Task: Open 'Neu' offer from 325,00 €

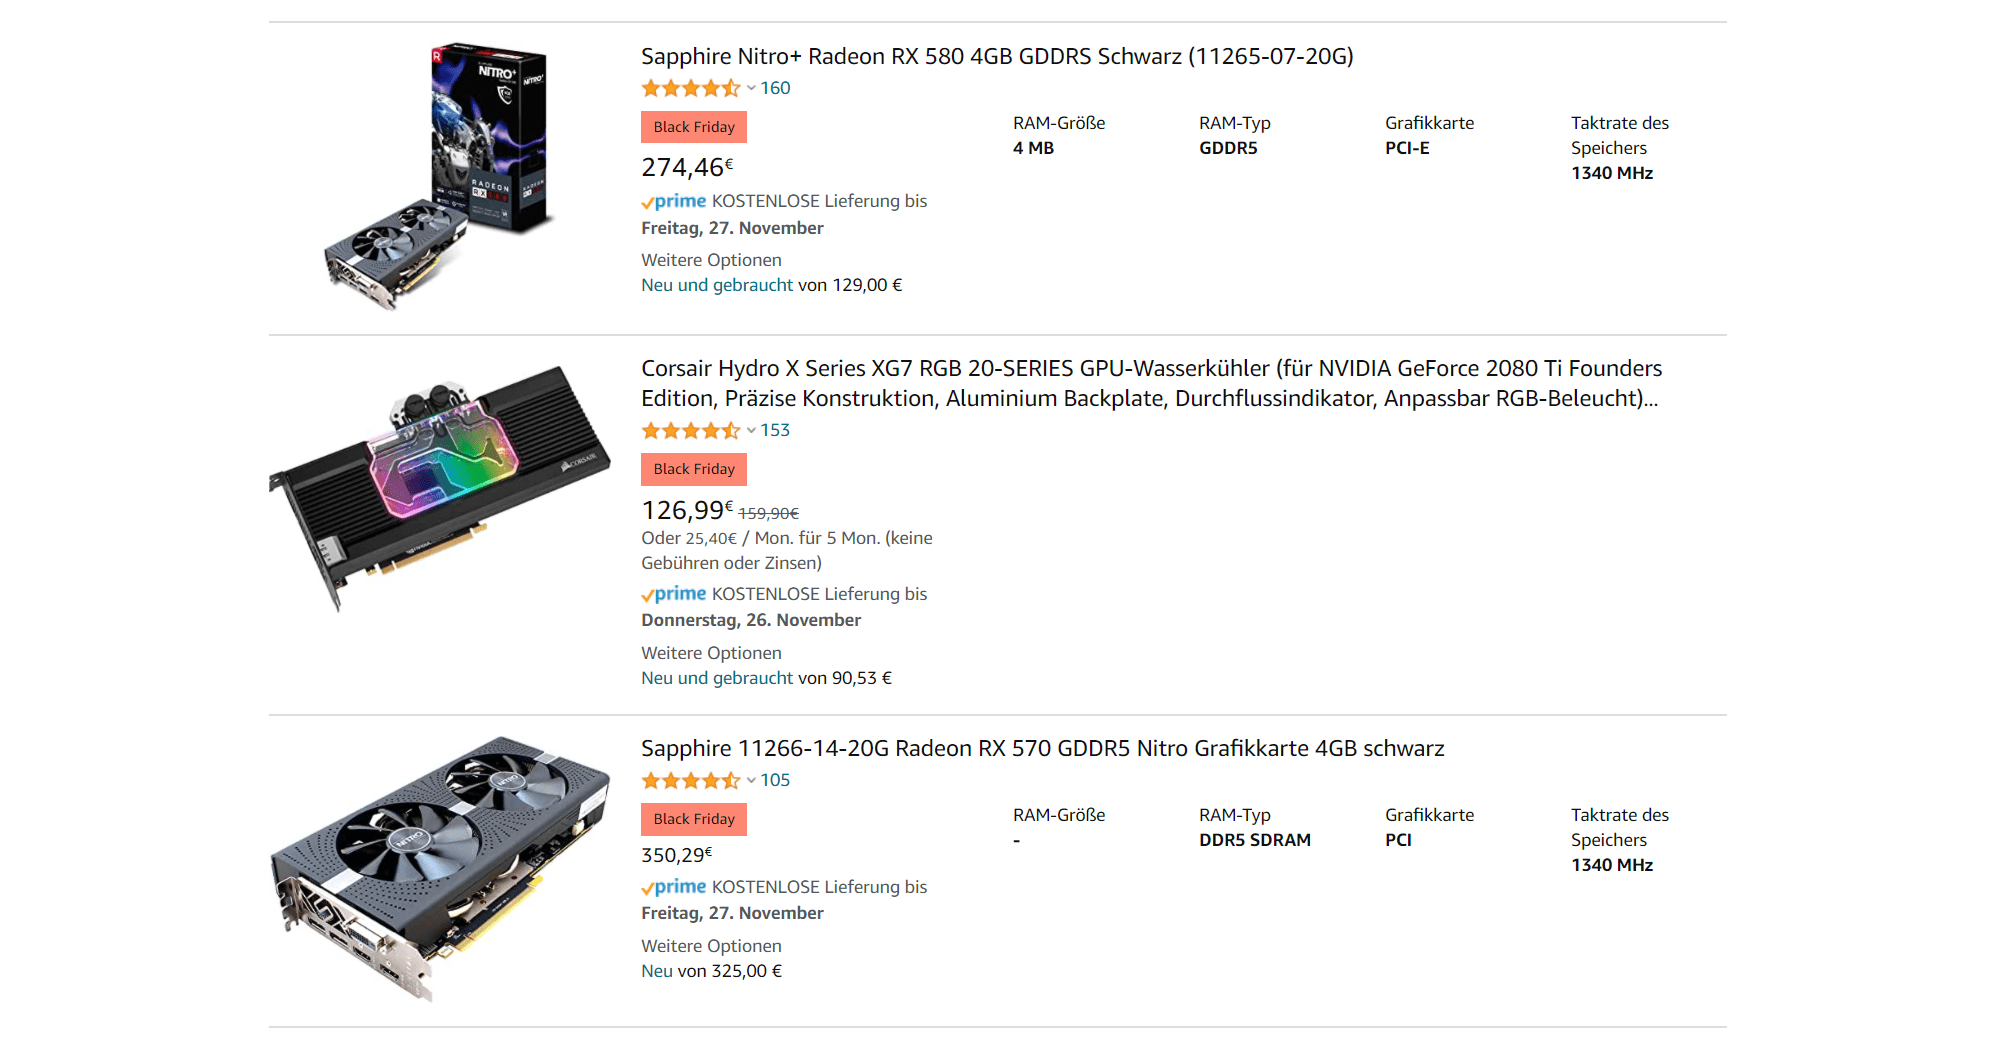Action: (657, 971)
